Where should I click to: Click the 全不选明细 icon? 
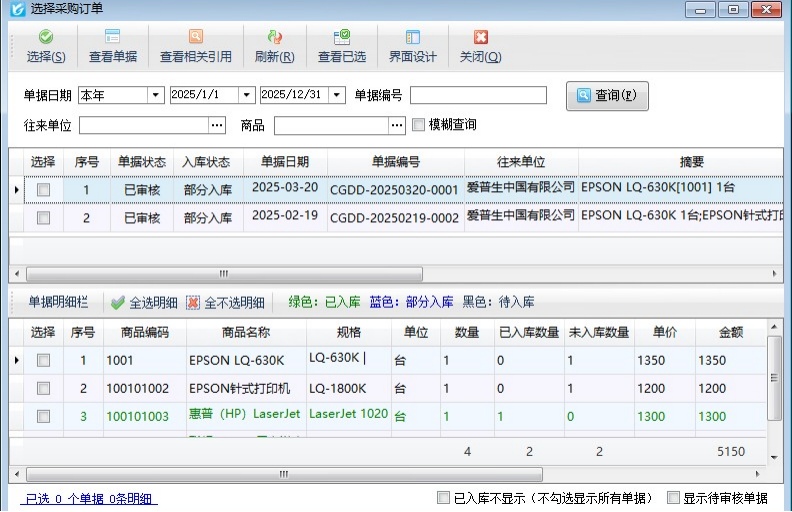point(193,302)
